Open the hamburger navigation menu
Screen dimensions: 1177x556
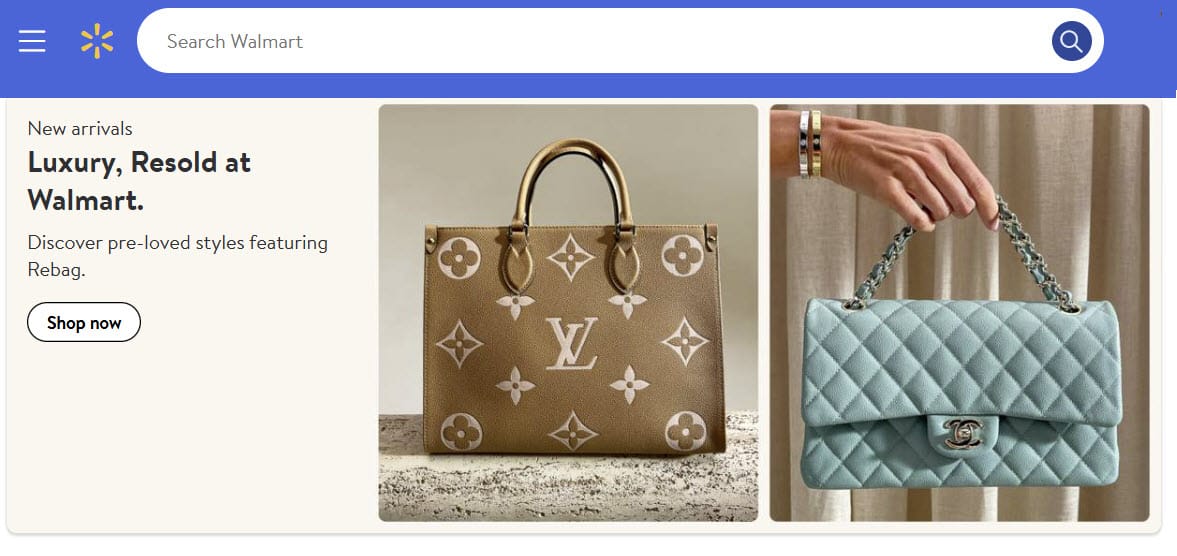[x=32, y=41]
